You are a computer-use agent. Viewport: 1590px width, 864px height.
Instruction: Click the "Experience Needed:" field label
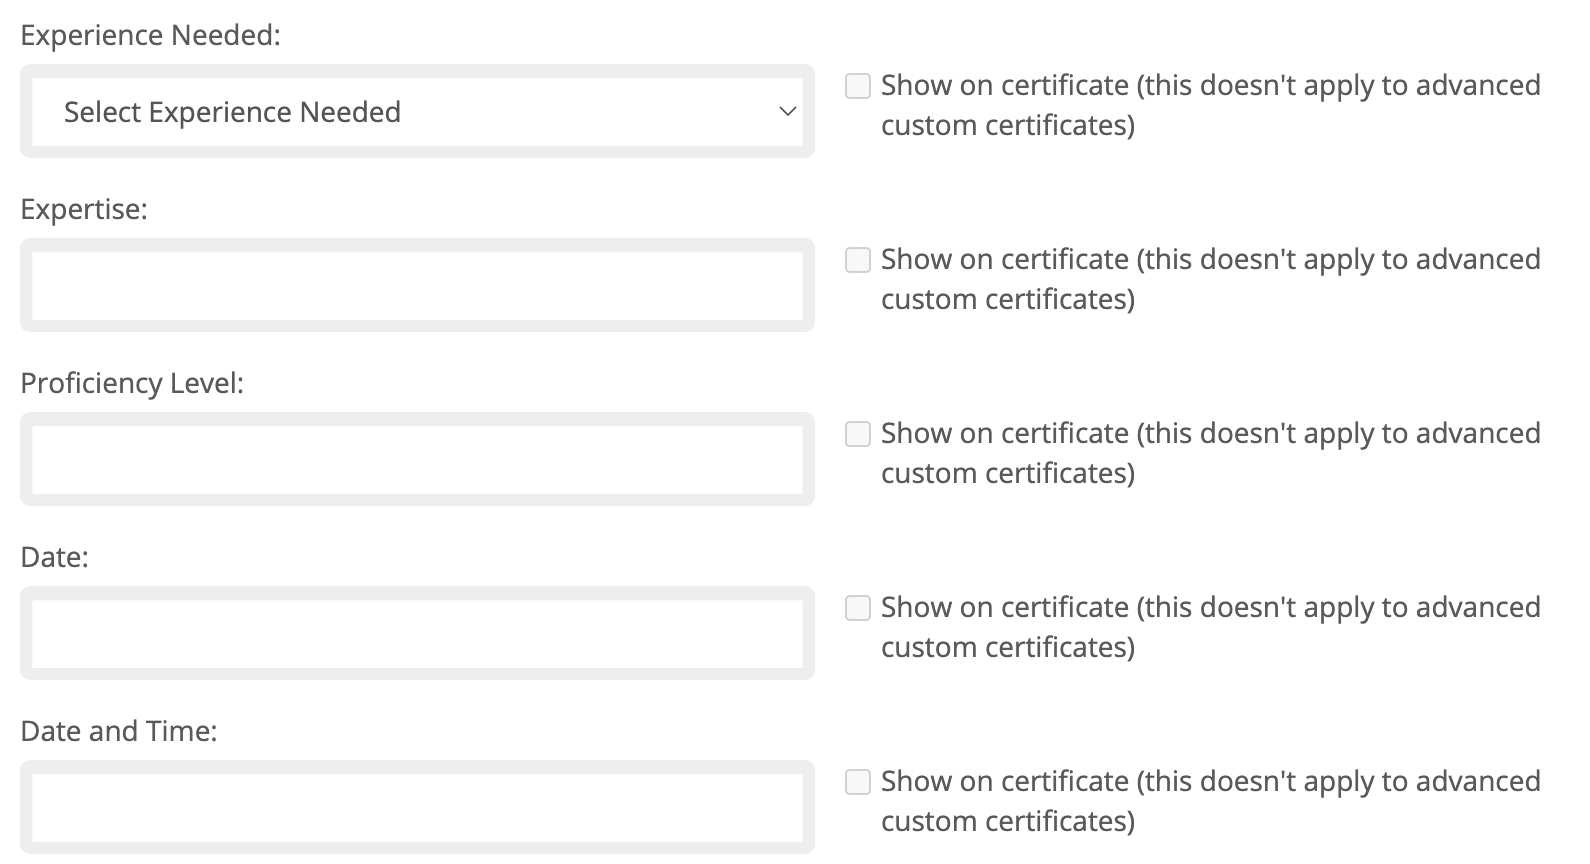tap(150, 36)
